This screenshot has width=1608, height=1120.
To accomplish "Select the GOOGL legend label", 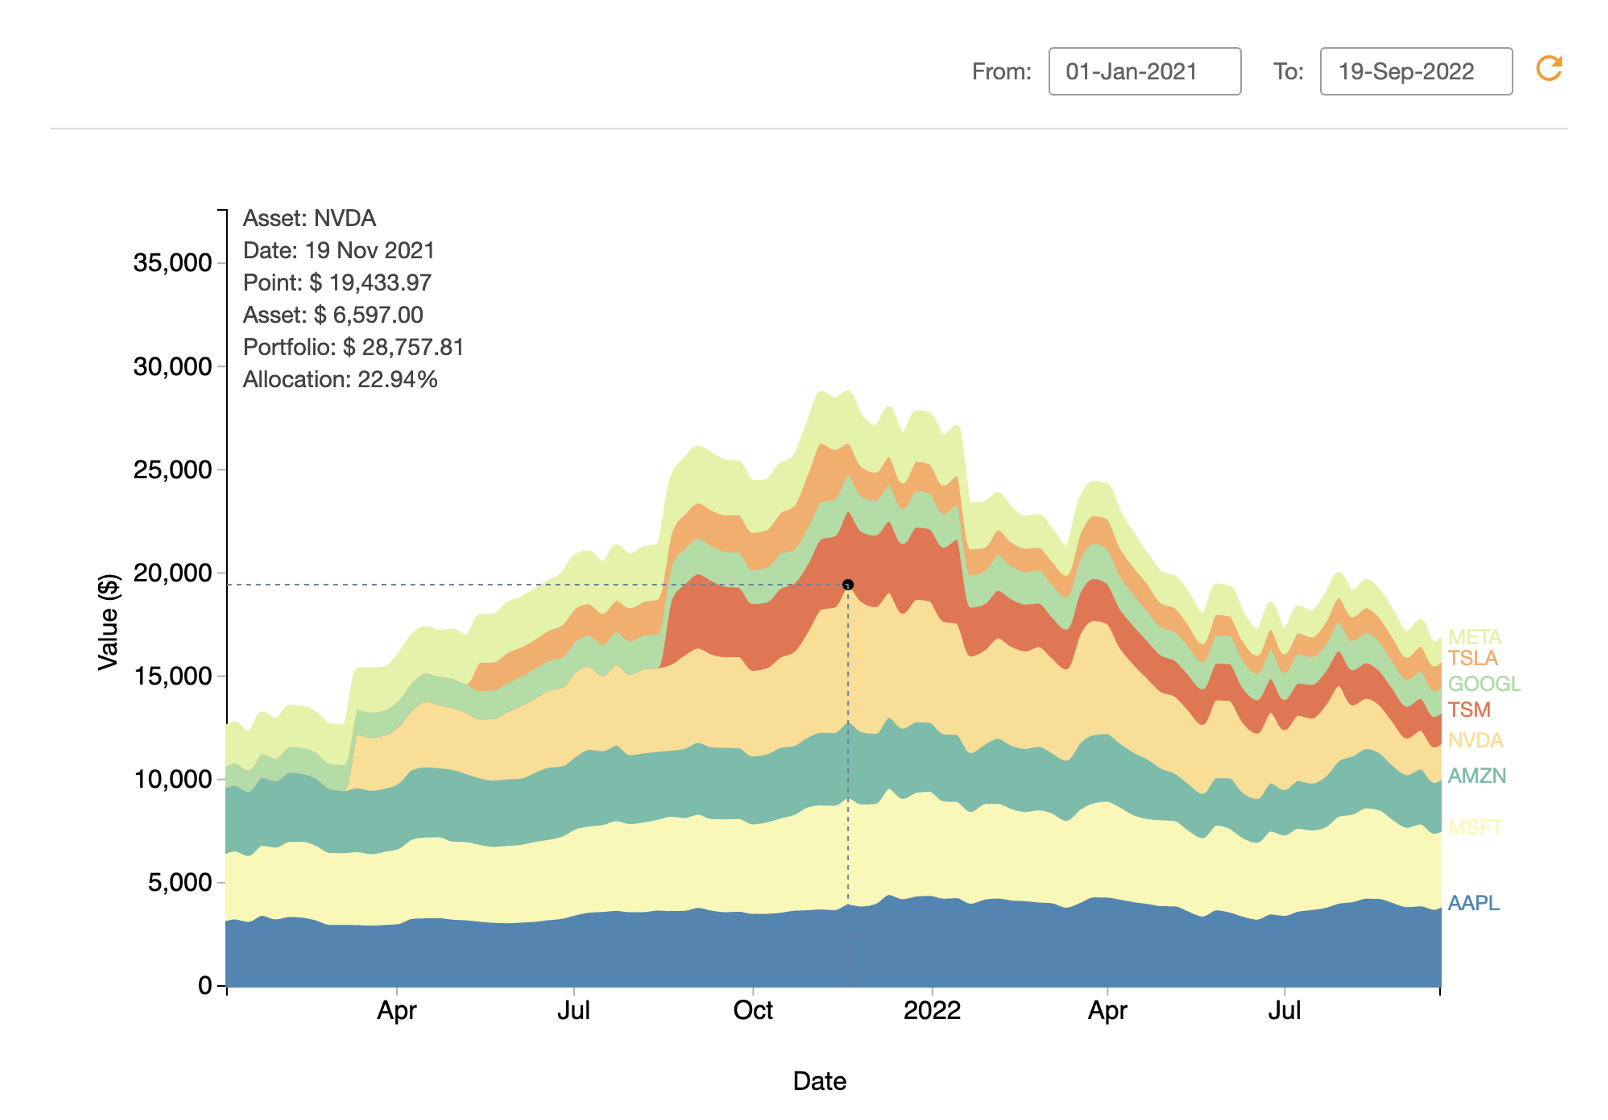I will (1484, 684).
